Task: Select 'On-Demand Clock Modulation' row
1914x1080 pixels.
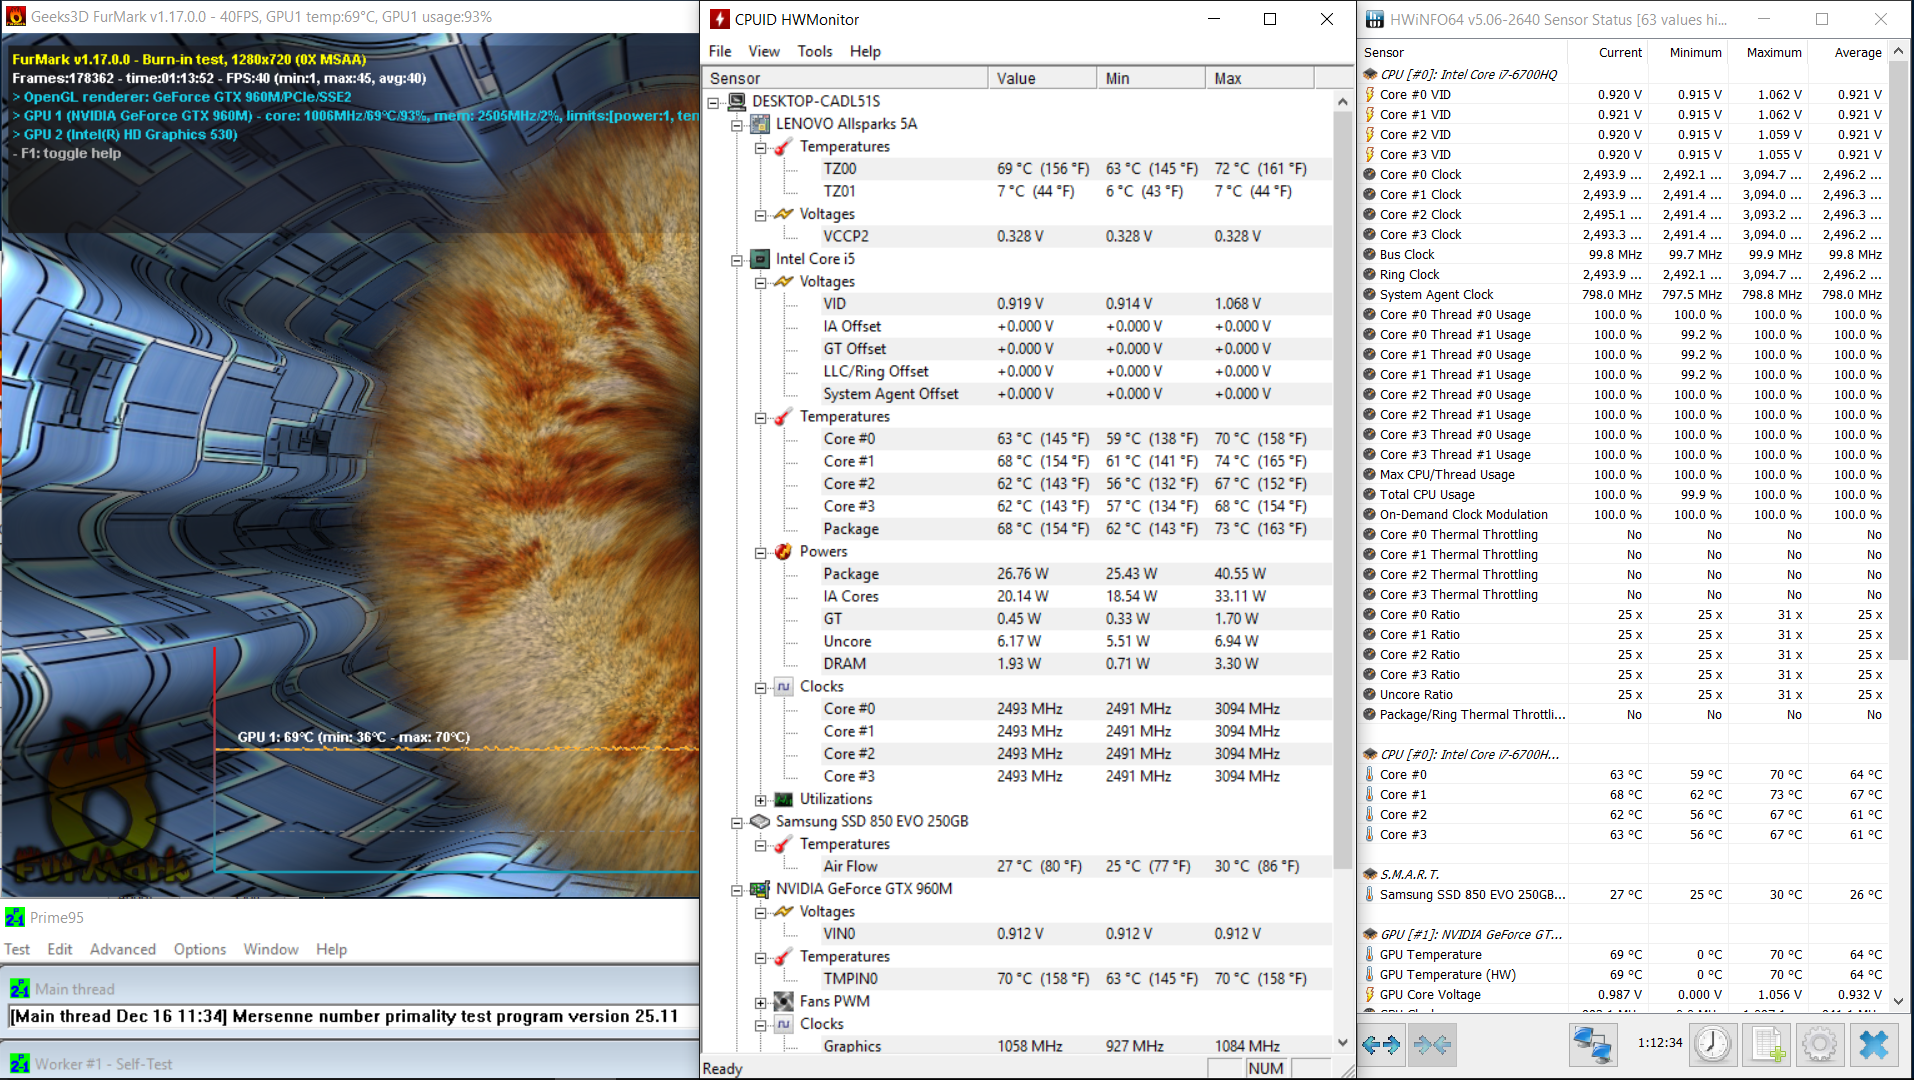Action: [1624, 514]
